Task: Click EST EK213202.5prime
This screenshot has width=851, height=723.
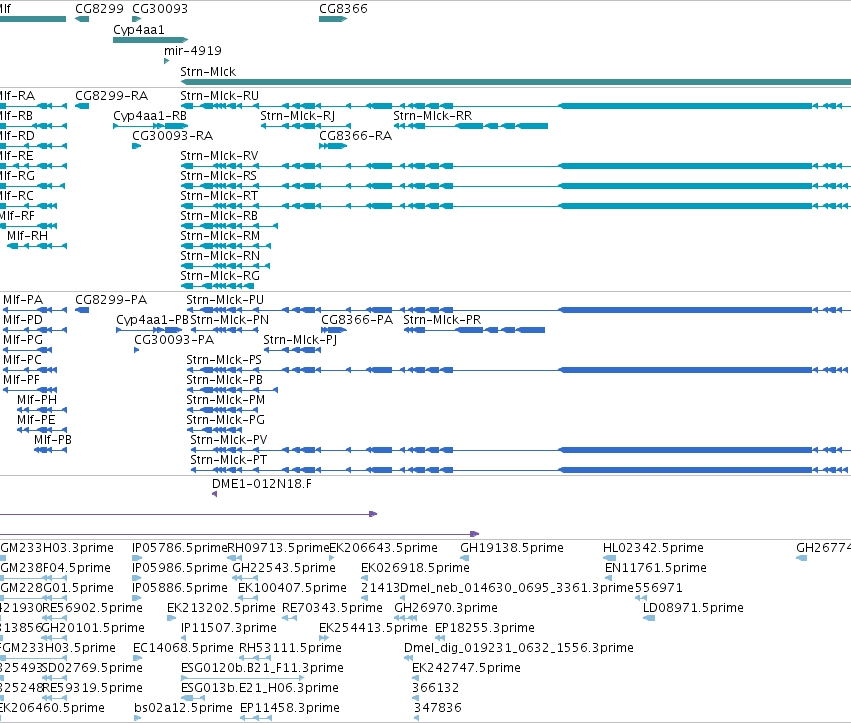Action: coord(221,608)
